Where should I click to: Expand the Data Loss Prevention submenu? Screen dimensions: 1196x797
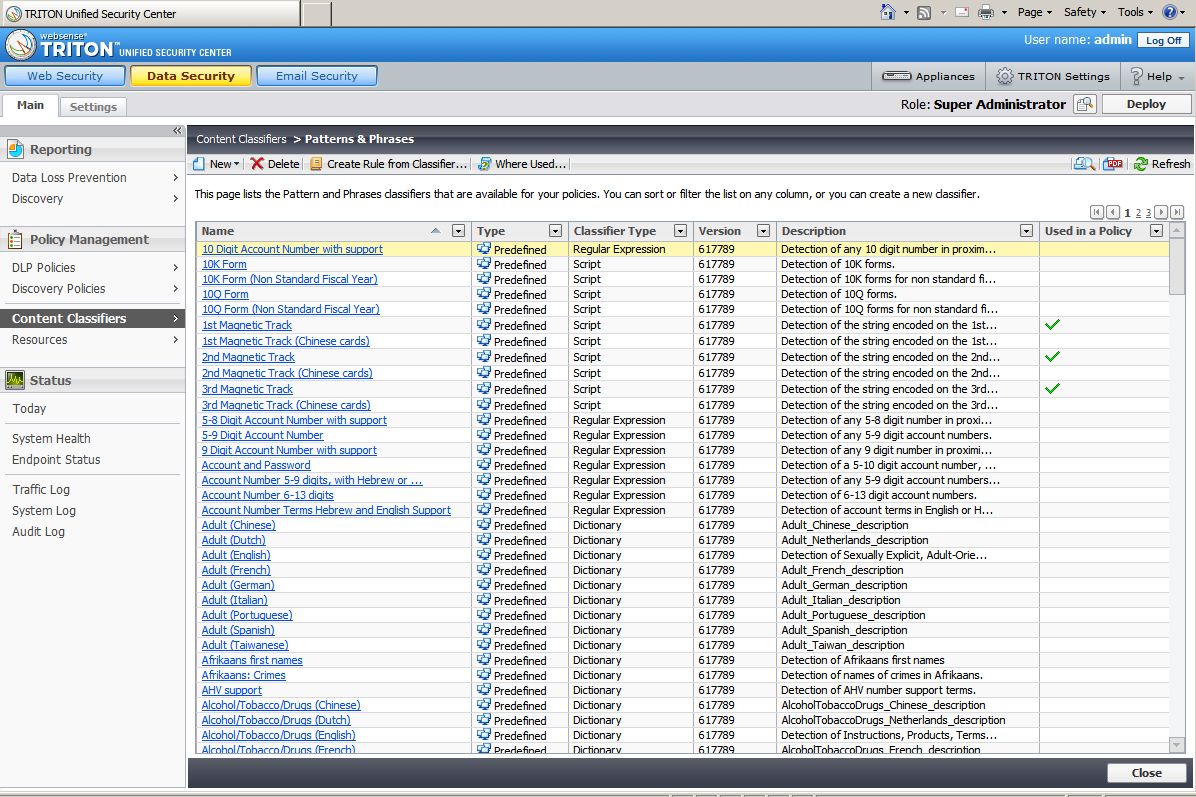tap(175, 178)
